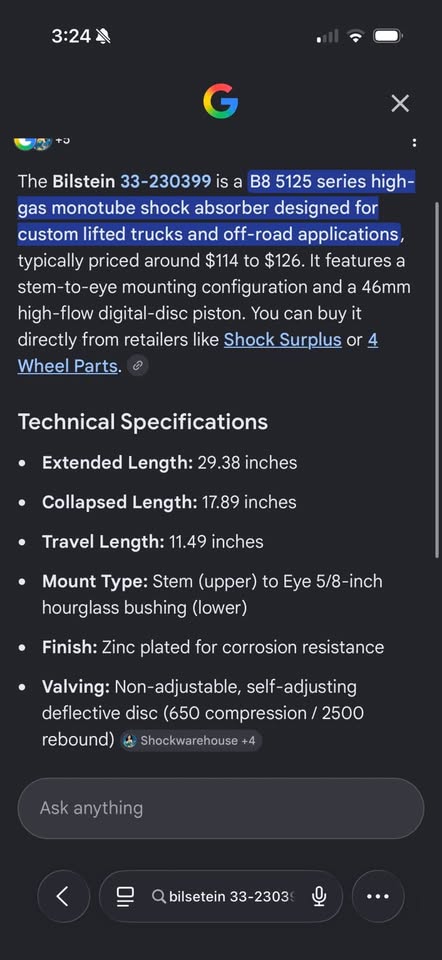442x960 pixels.
Task: Tap the highlighted B8 5125 series text
Action: coord(216,208)
